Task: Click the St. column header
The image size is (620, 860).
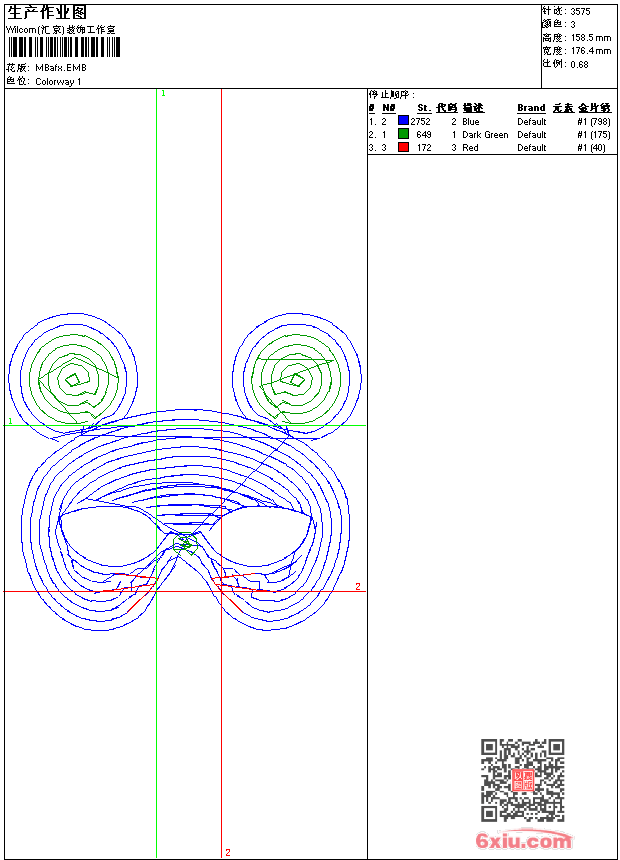Action: point(424,108)
